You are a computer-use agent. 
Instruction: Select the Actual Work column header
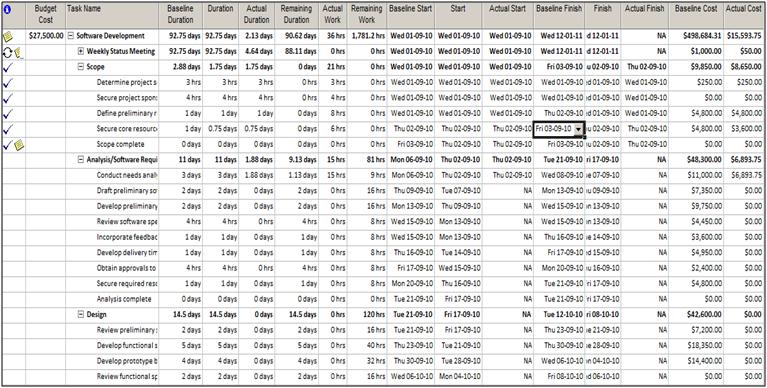(333, 15)
